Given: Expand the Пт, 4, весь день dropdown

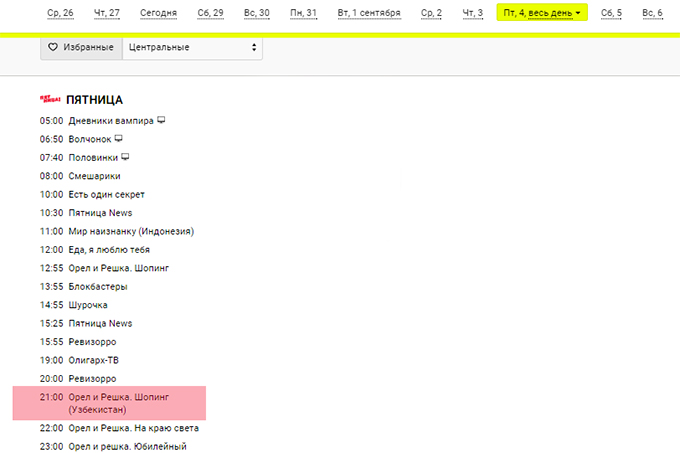Looking at the screenshot, I should pyautogui.click(x=542, y=13).
